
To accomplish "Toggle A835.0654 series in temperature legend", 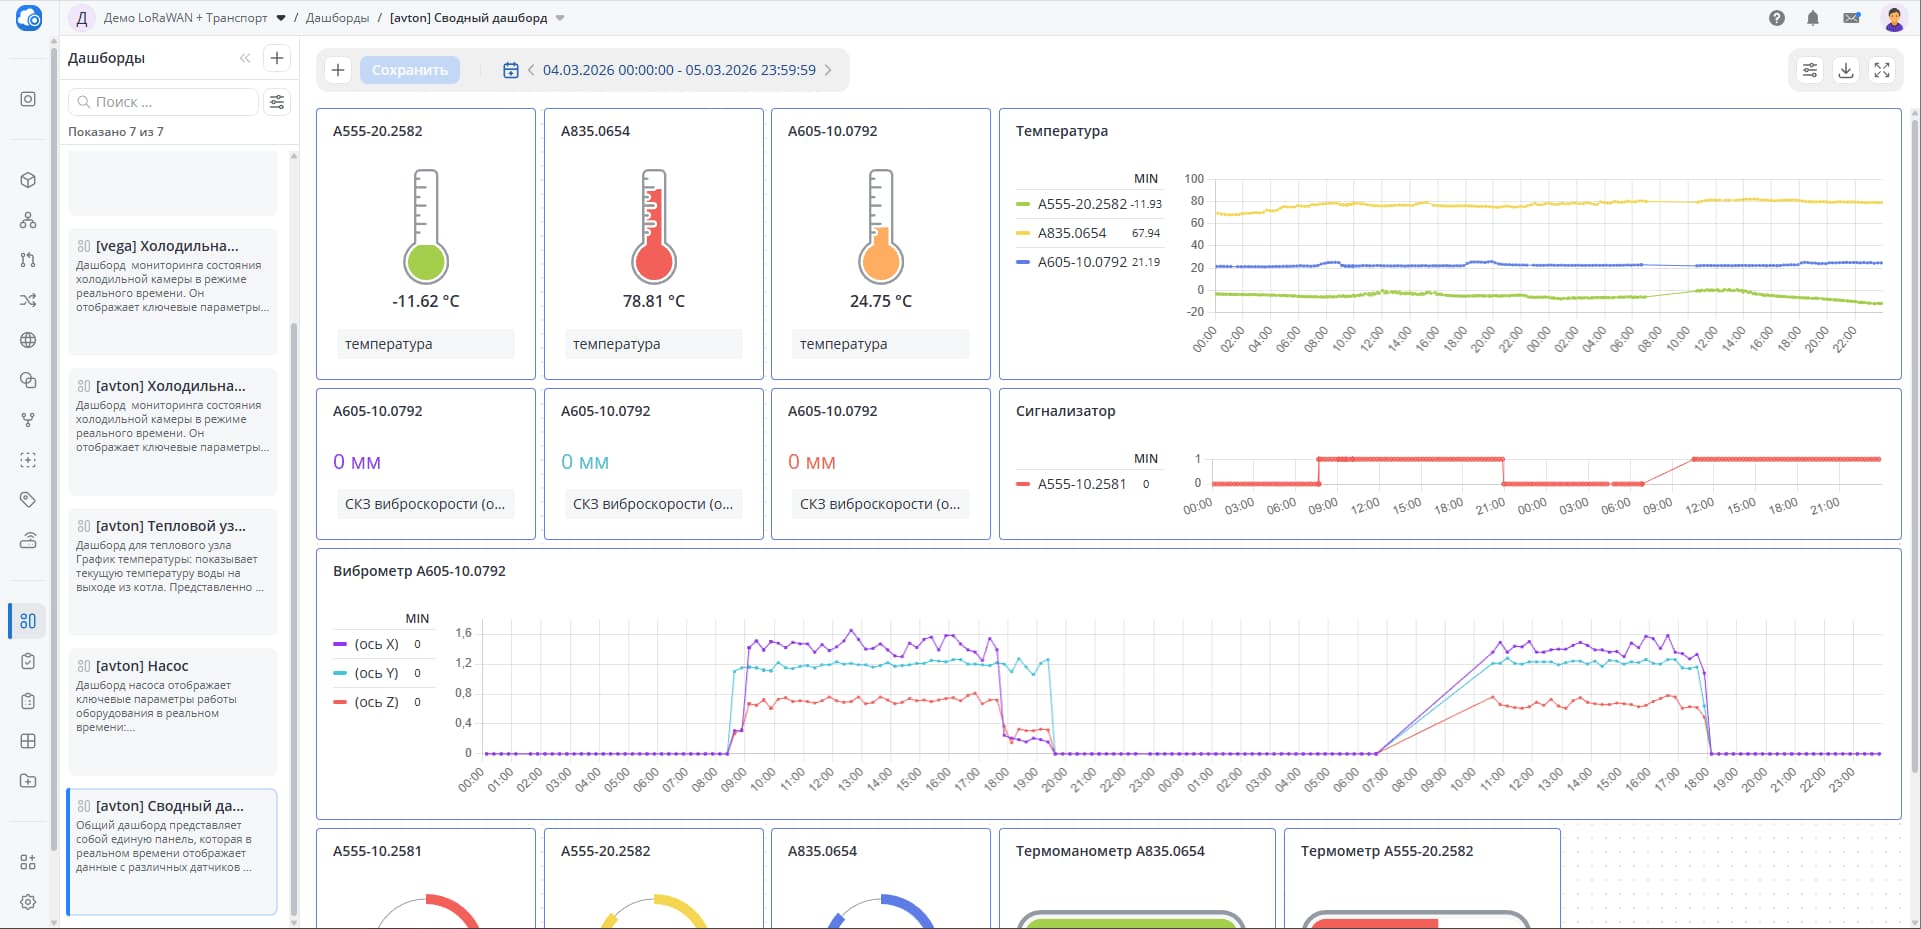I will 1071,233.
